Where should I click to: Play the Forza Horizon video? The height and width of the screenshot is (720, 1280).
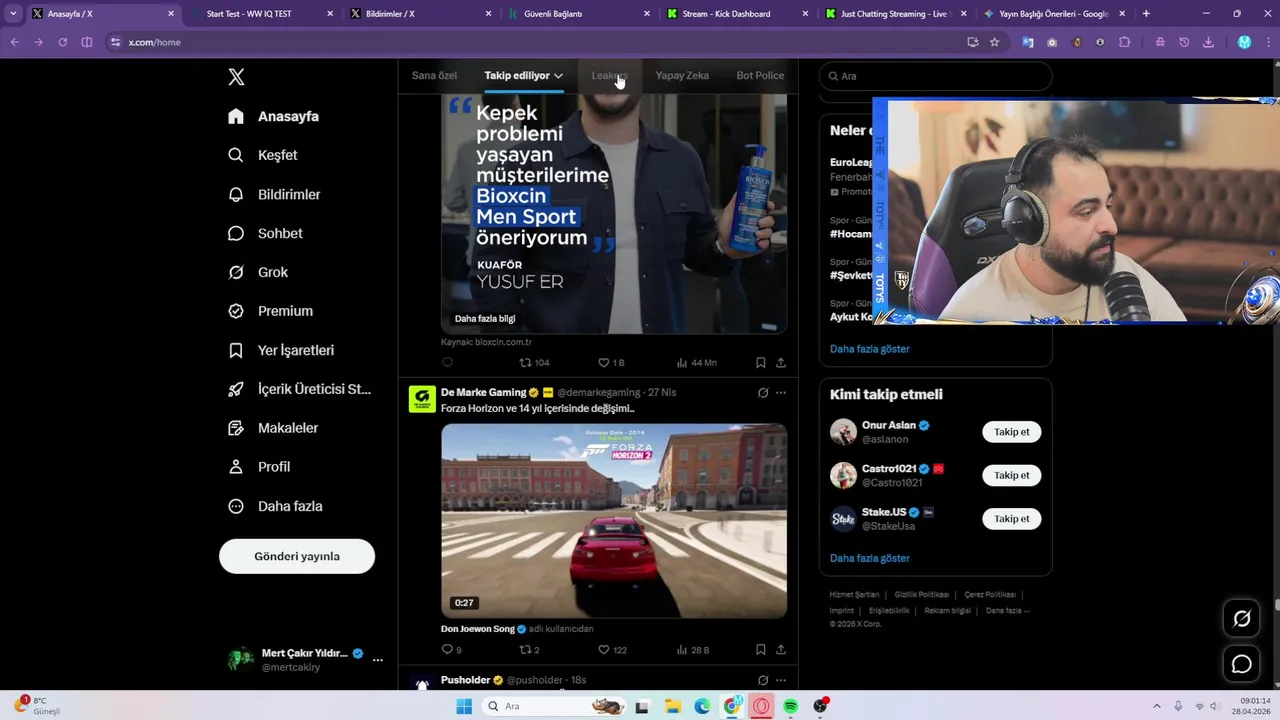tap(614, 520)
